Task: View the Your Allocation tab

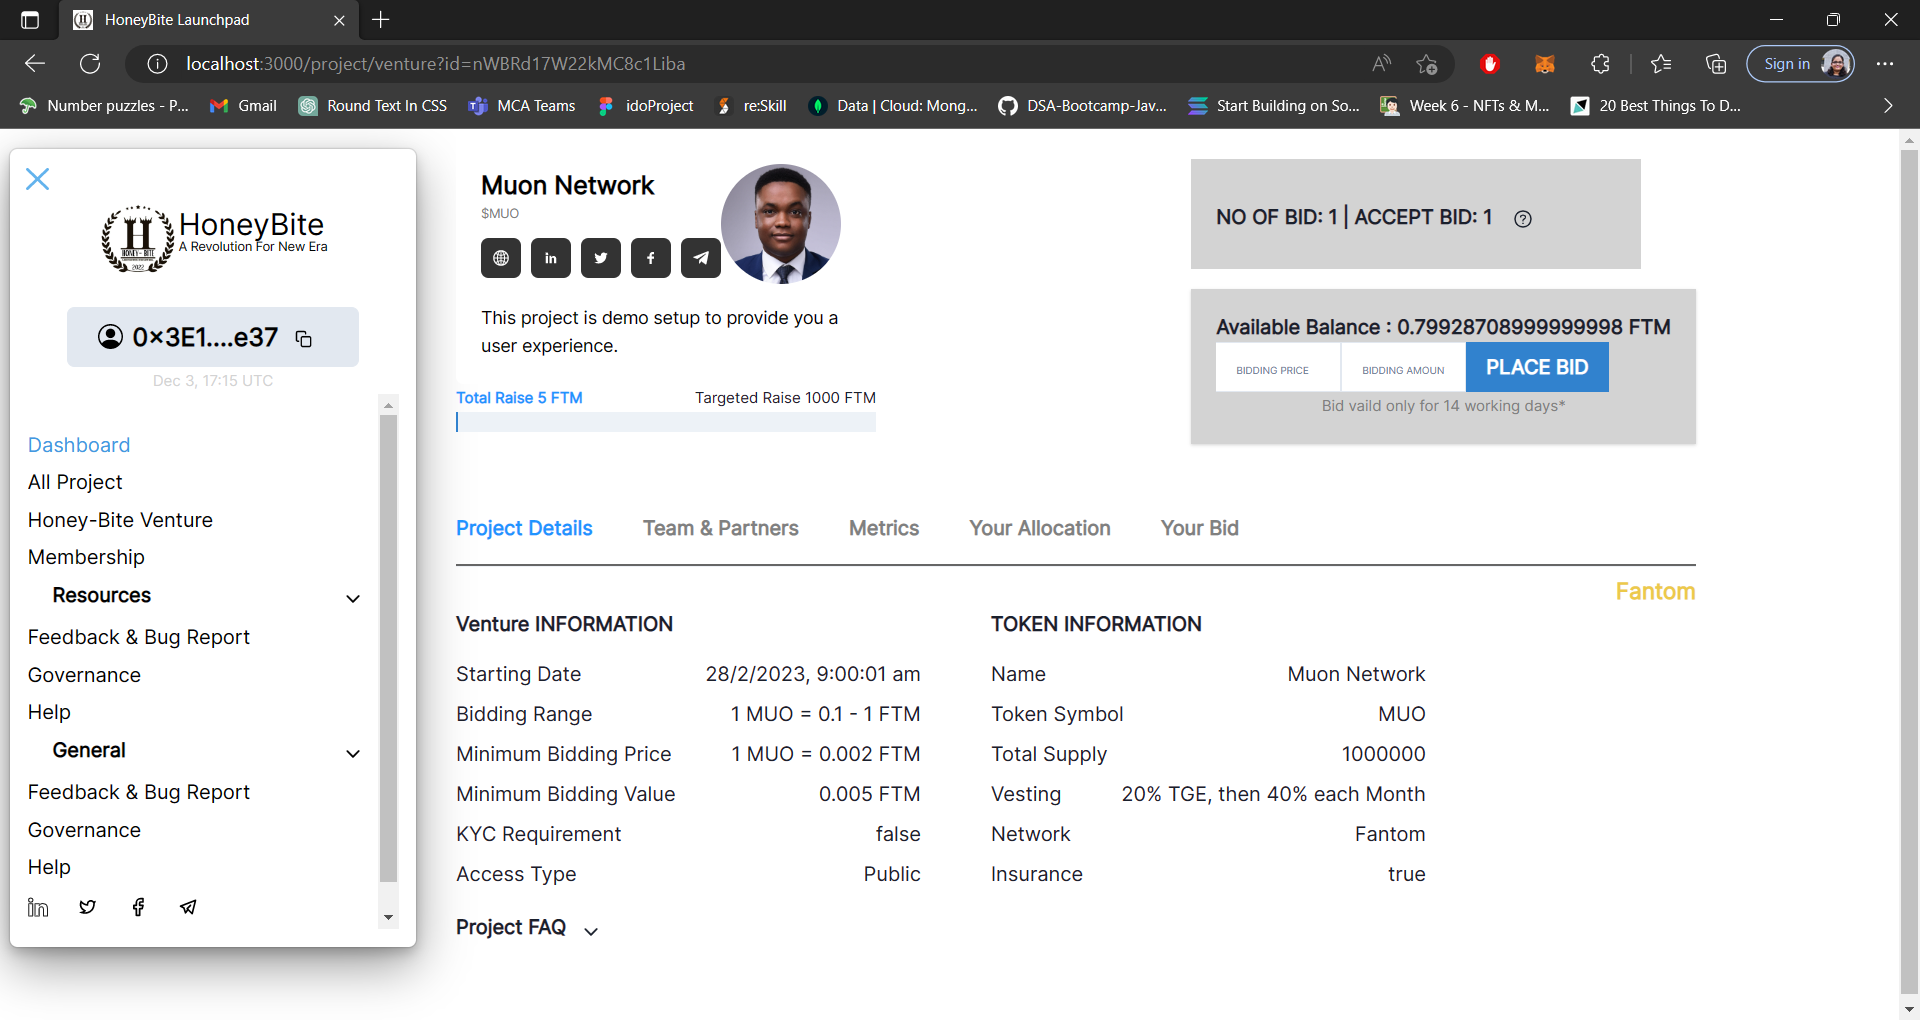Action: coord(1040,528)
